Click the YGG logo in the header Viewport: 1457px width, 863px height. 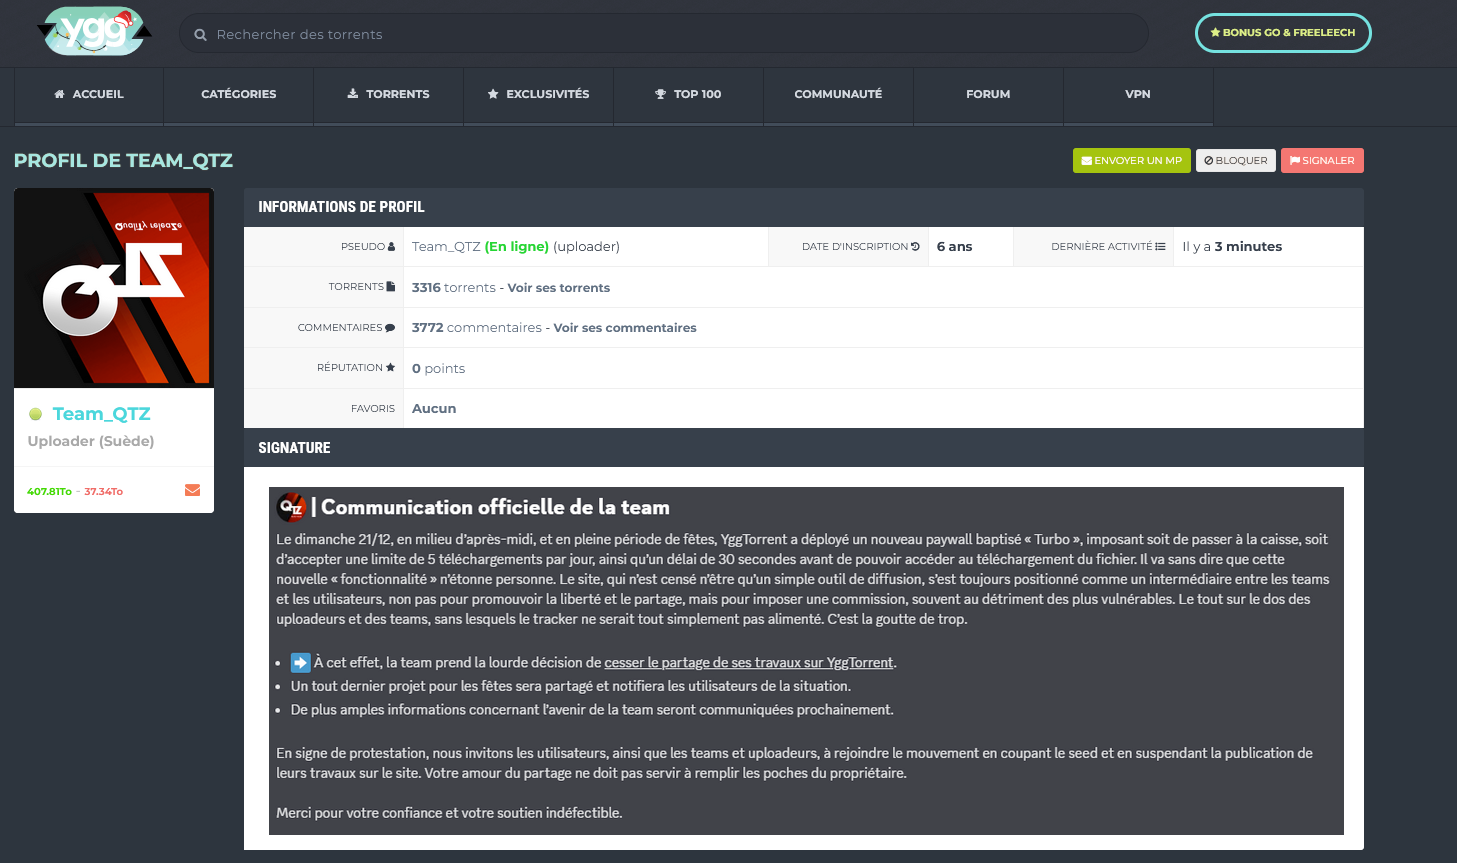coord(95,32)
